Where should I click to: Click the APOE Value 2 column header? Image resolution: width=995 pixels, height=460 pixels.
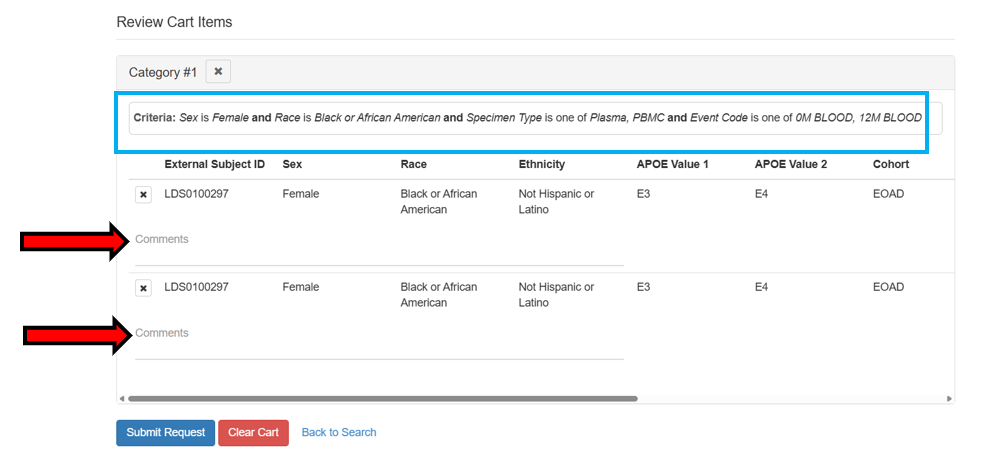(790, 164)
